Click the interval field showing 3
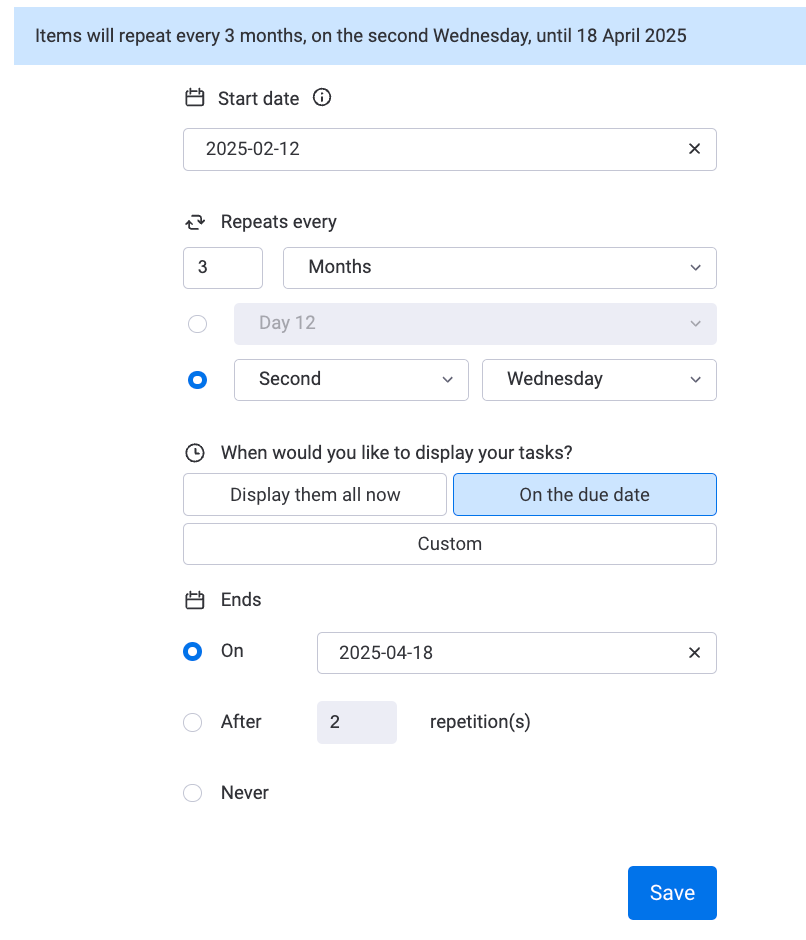Screen dimensions: 806x940 (222, 268)
